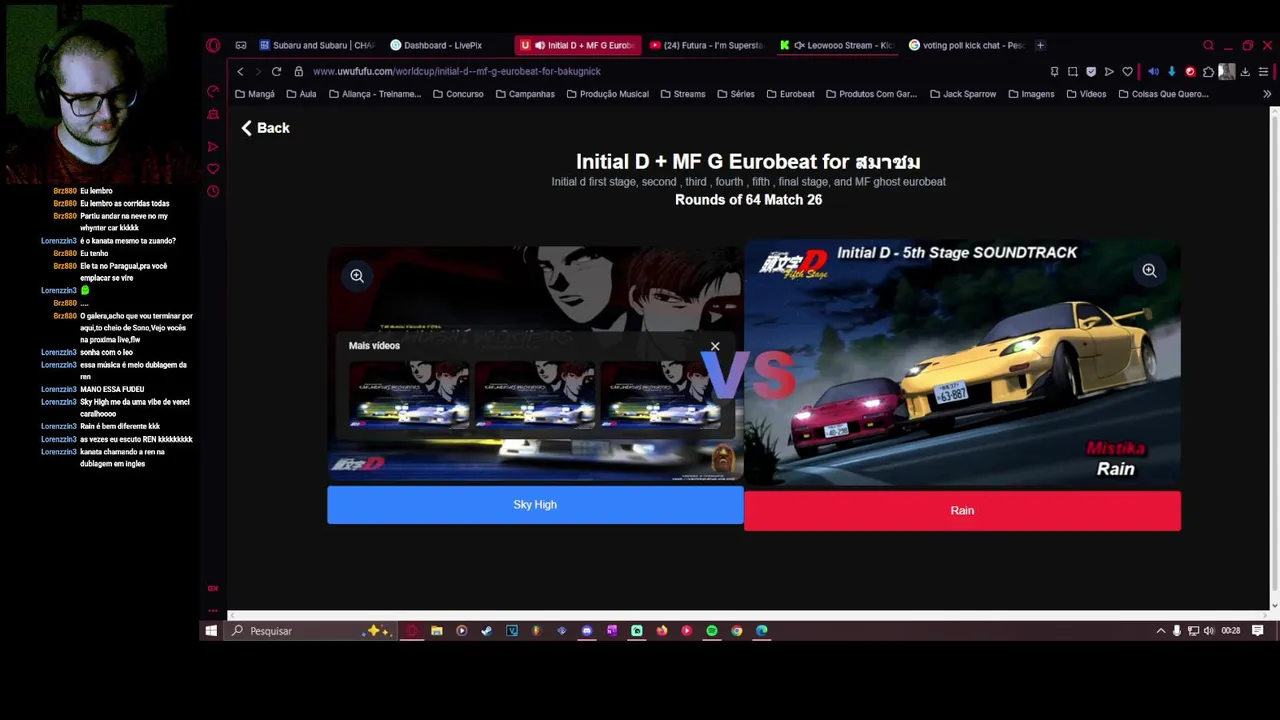Open Microsoft Edge from the taskbar
The width and height of the screenshot is (1280, 720).
762,631
